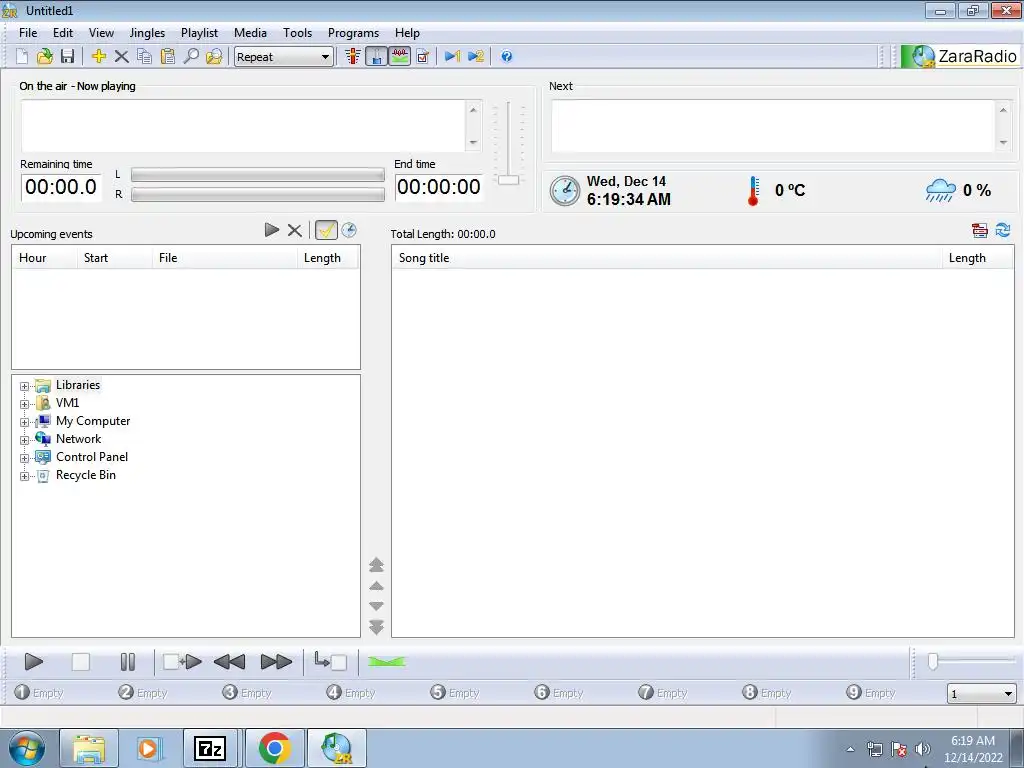The width and height of the screenshot is (1024, 768).
Task: Expand the Recycle Bin tree node
Action: coord(24,476)
